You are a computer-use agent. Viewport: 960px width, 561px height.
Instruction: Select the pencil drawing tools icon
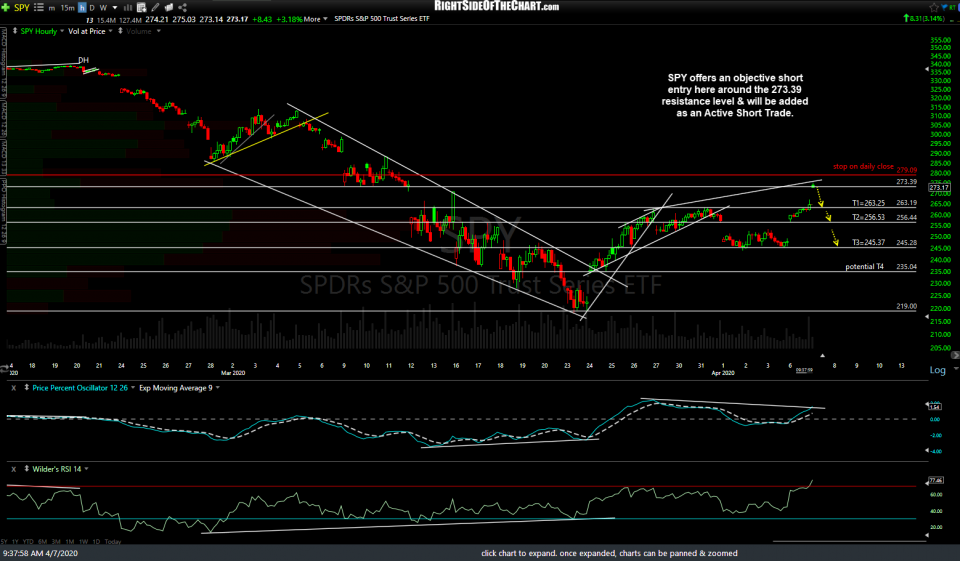(156, 7)
